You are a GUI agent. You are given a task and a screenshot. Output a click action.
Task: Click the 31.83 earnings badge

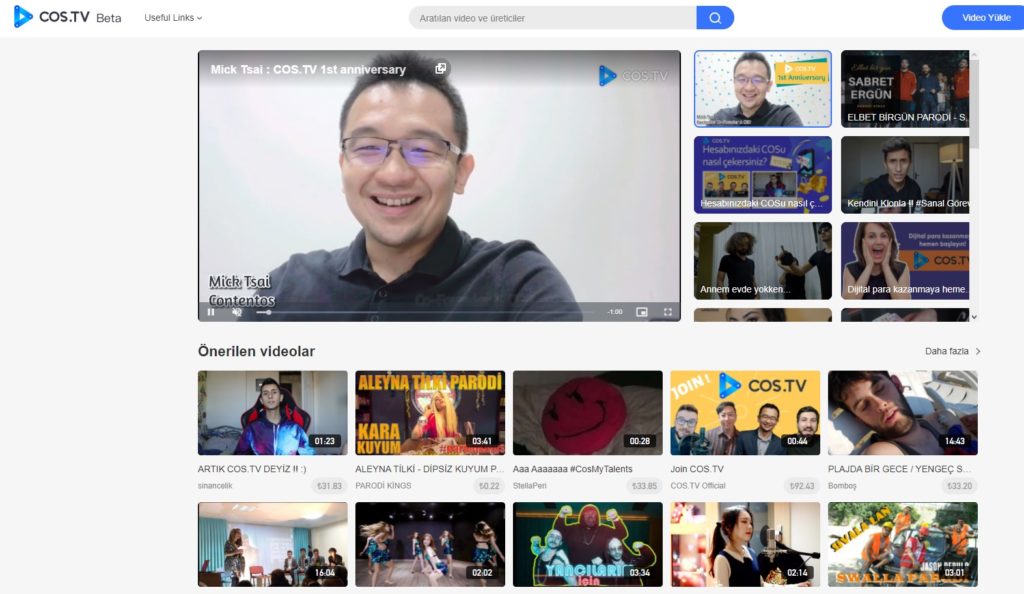329,486
